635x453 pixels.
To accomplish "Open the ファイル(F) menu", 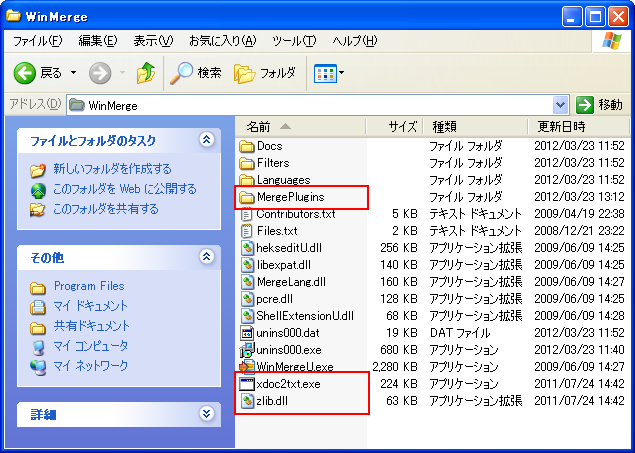I will pyautogui.click(x=37, y=40).
